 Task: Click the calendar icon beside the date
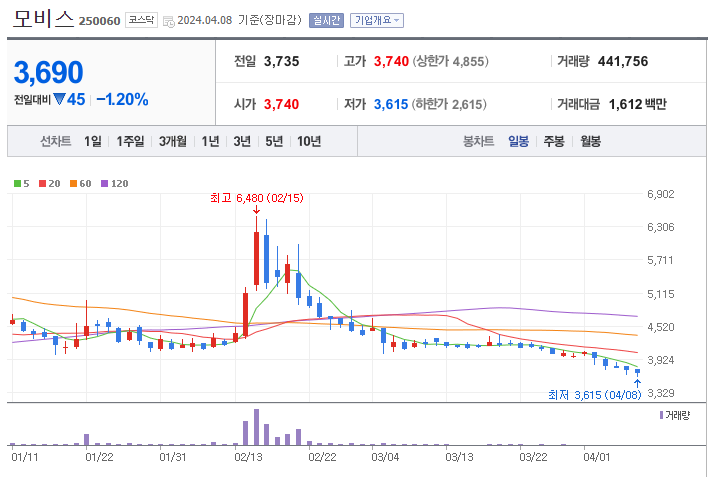point(168,21)
